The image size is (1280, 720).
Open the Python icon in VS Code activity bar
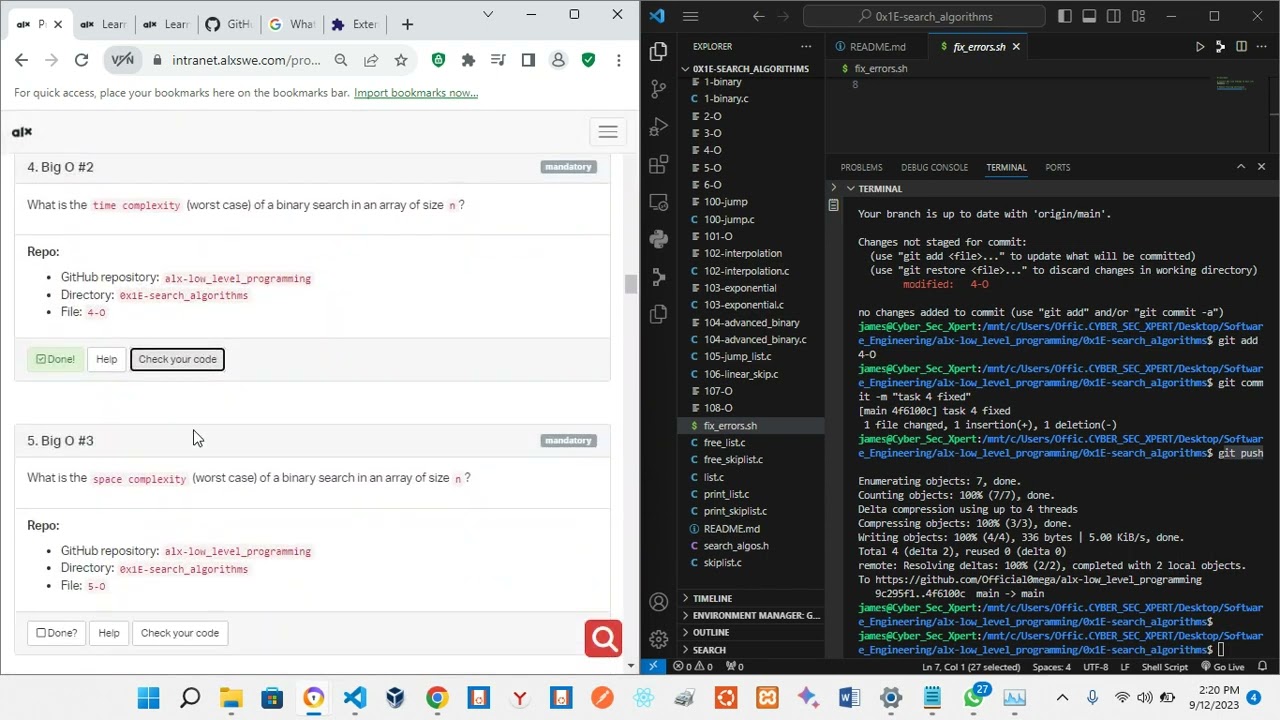tap(658, 239)
